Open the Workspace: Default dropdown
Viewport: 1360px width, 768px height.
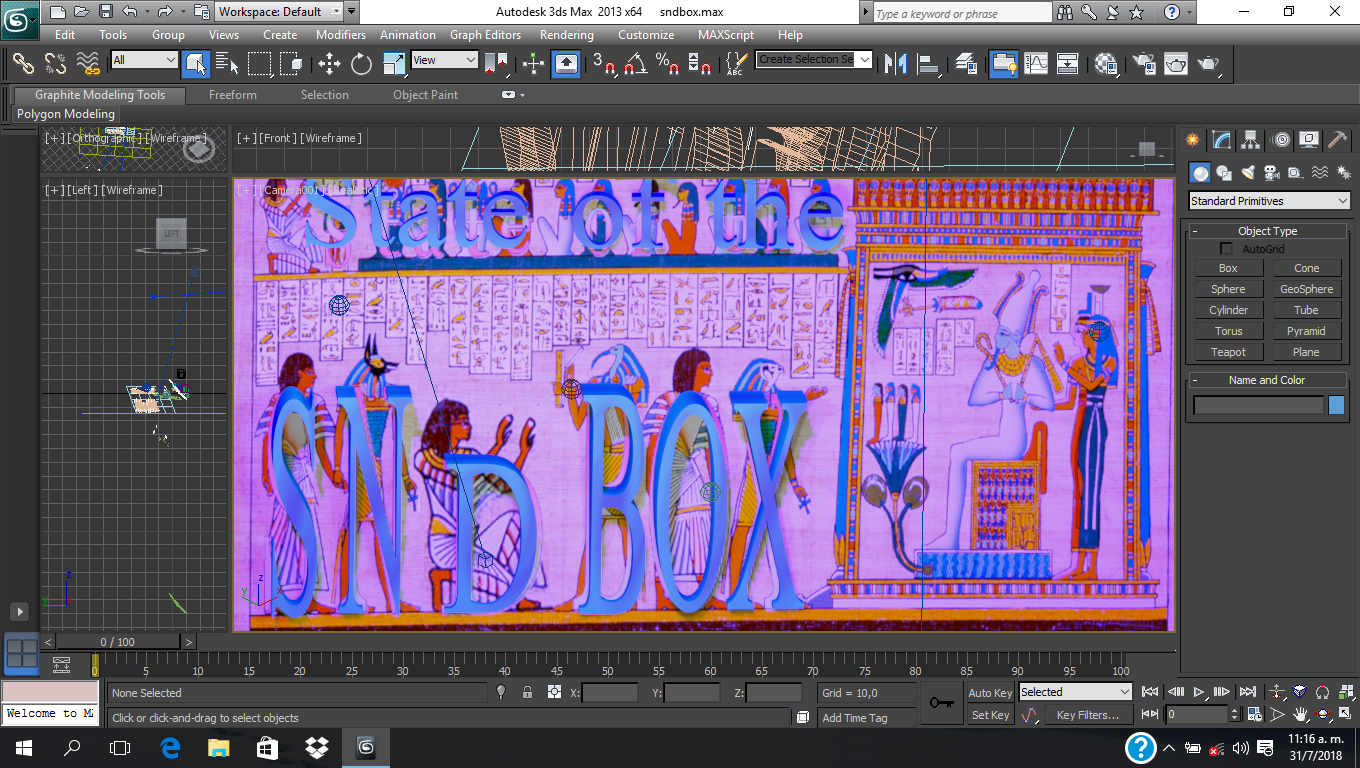pos(279,12)
